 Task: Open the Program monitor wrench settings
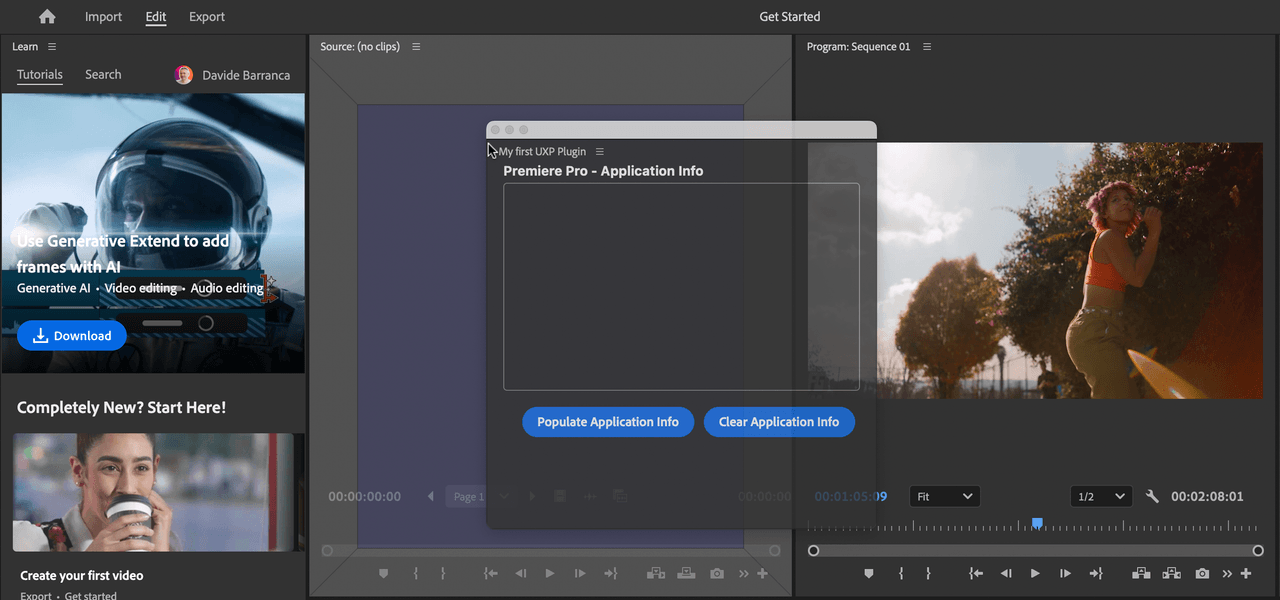point(1152,496)
